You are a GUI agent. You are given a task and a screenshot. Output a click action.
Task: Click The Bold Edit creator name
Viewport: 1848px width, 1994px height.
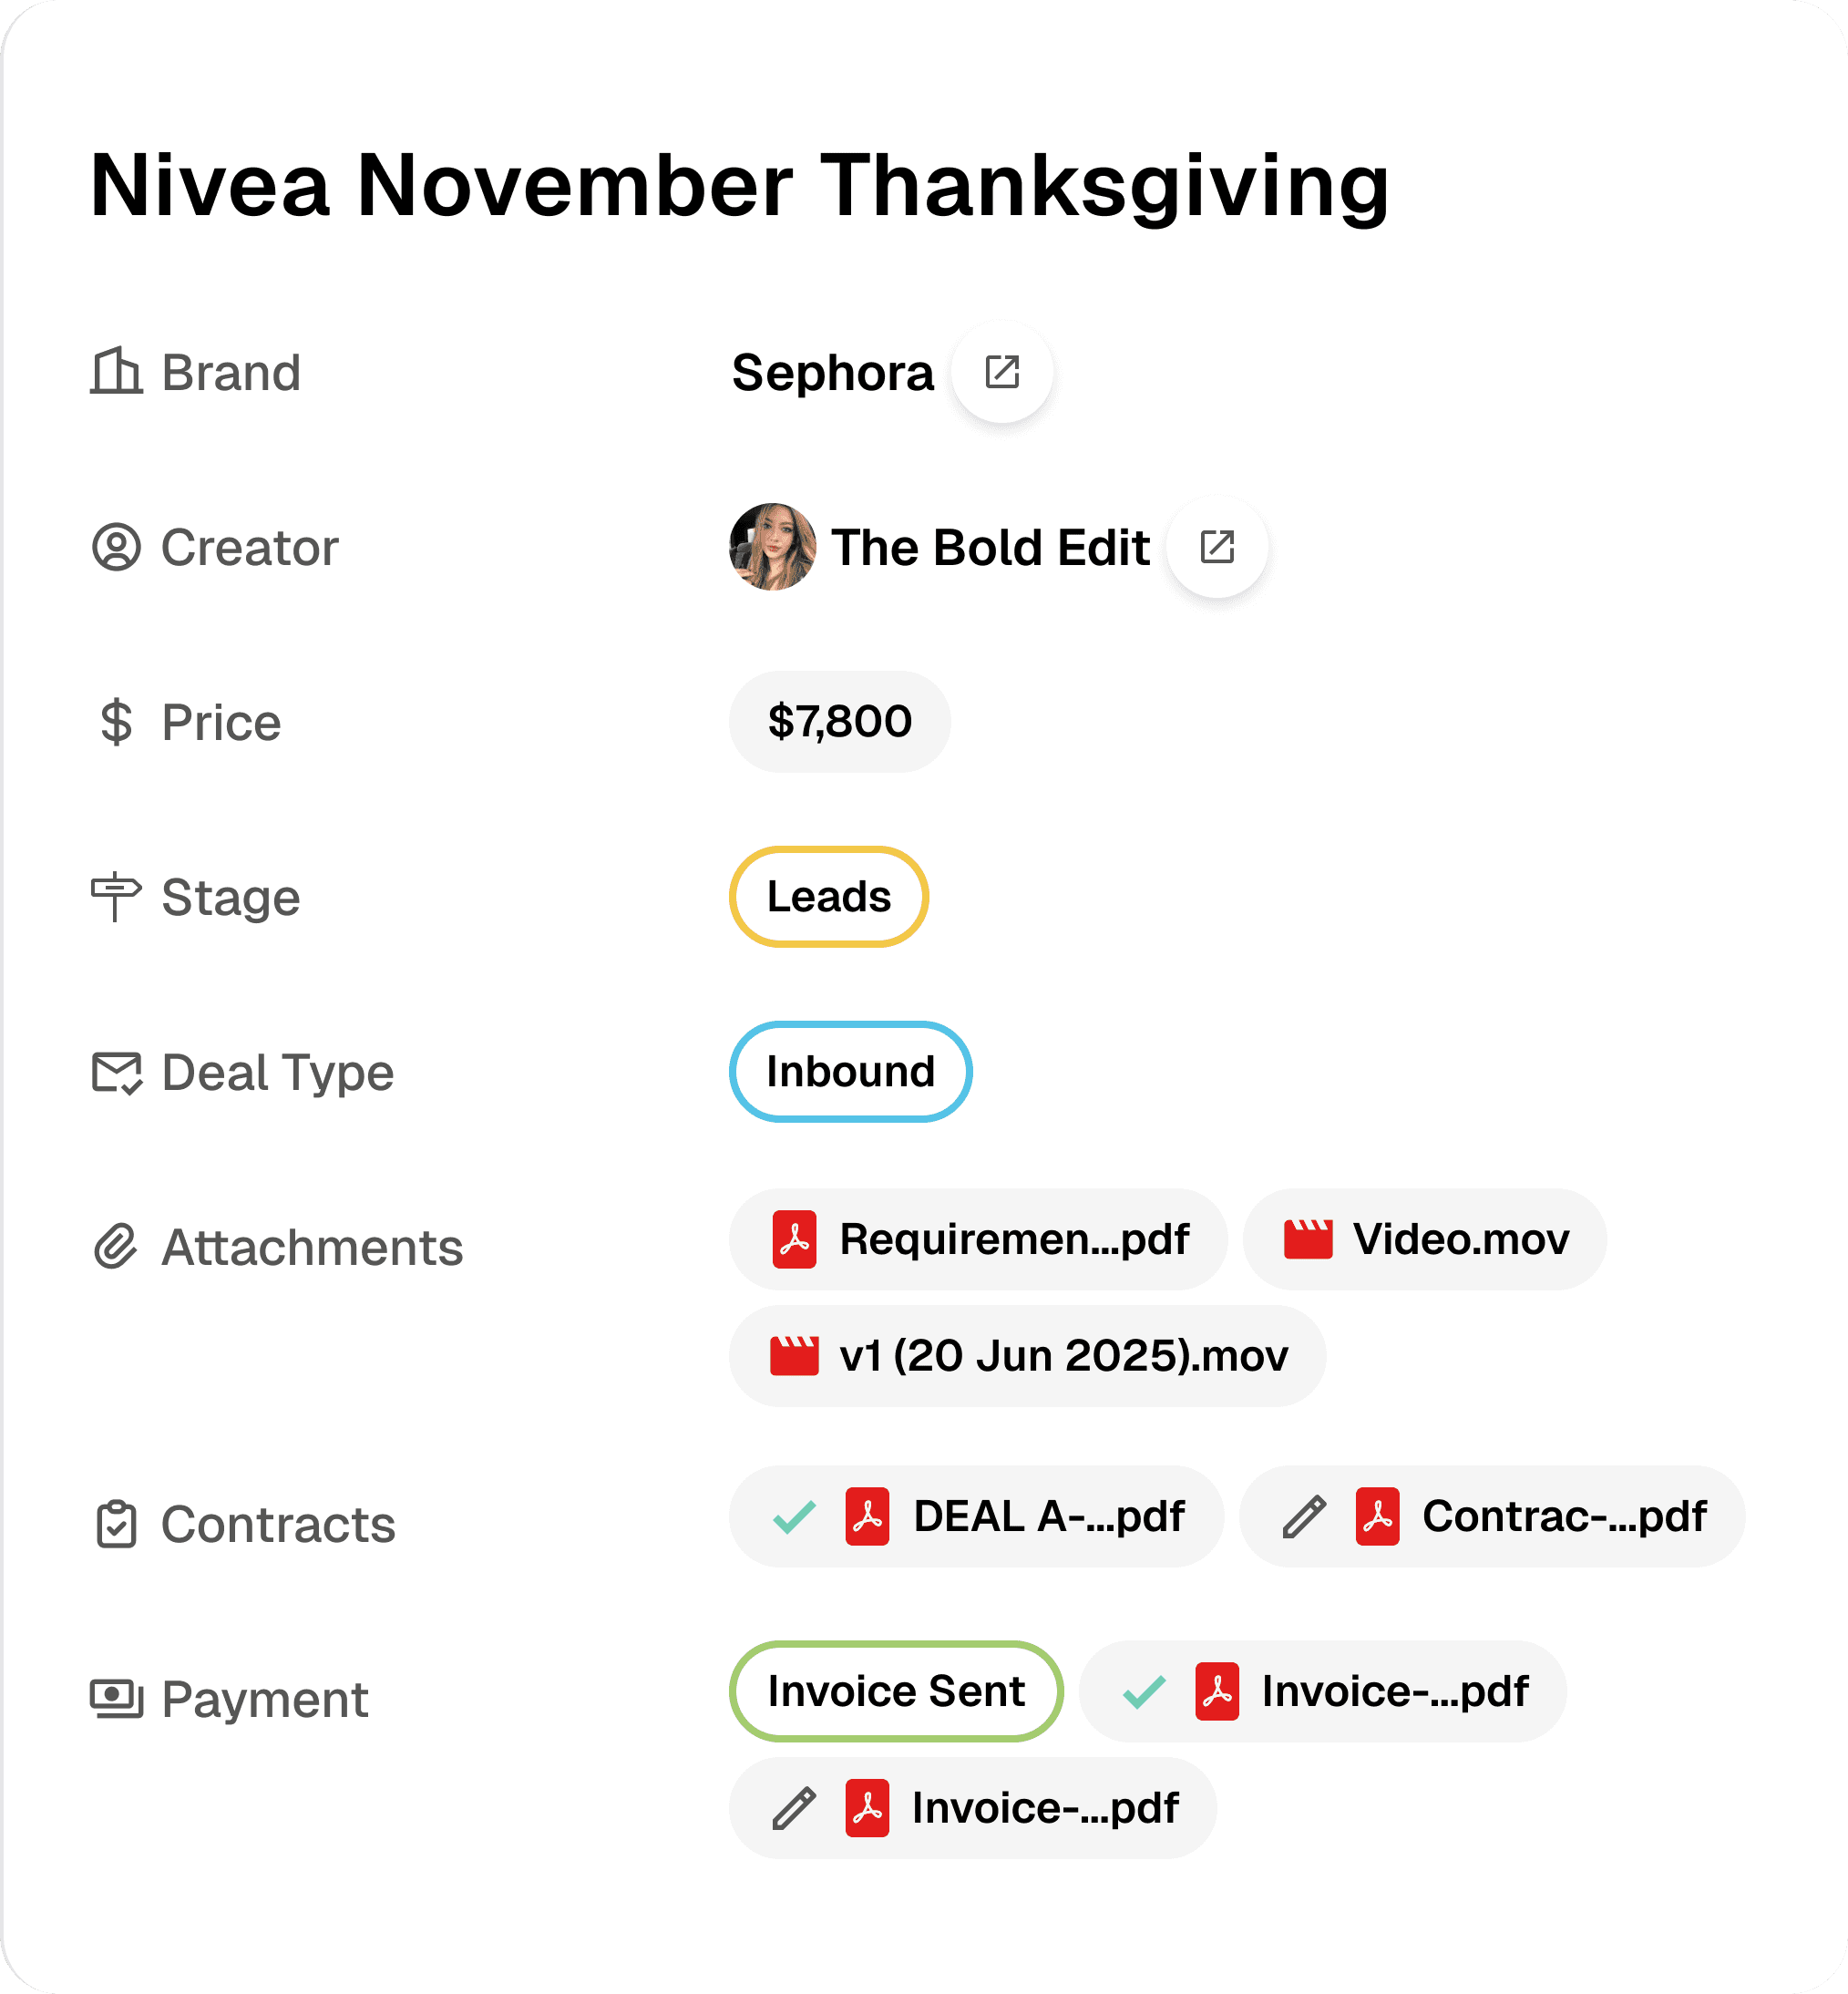click(990, 548)
